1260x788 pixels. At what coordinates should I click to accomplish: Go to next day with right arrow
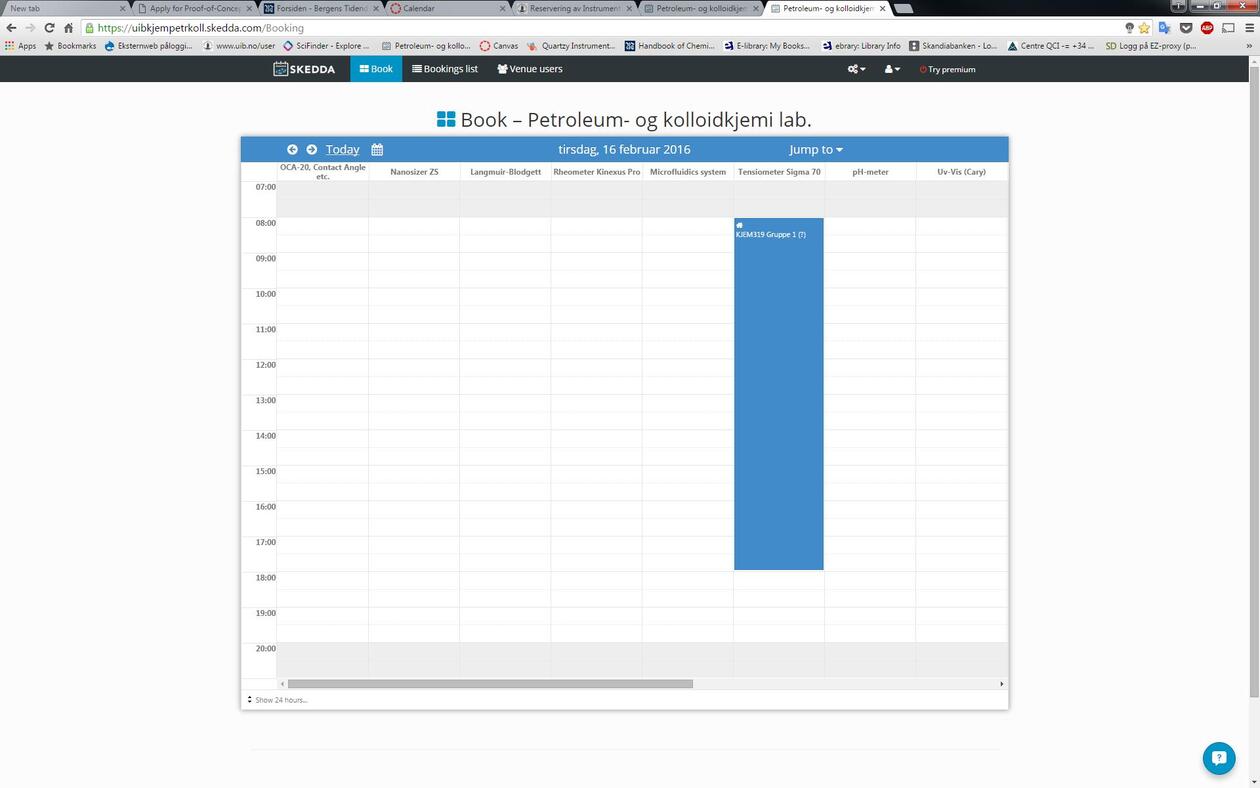[x=312, y=150]
